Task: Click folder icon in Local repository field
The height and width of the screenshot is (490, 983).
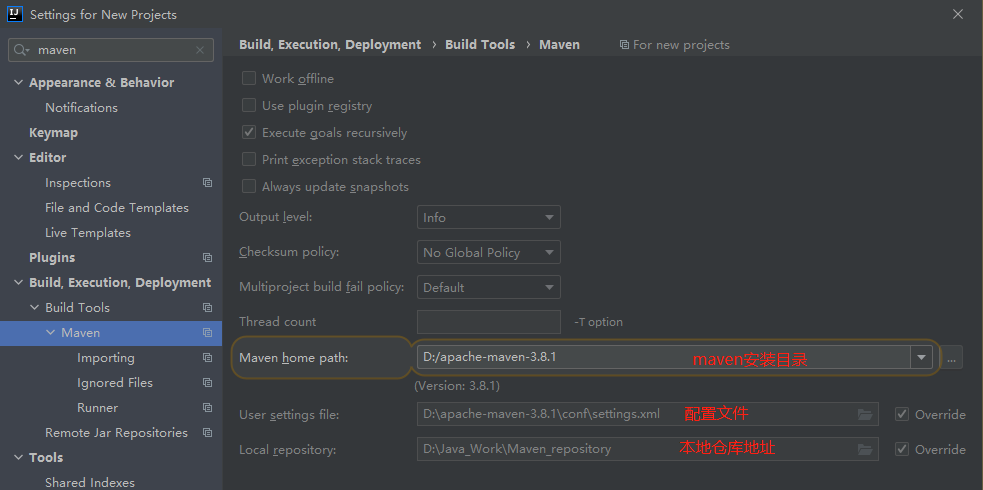Action: pyautogui.click(x=865, y=449)
